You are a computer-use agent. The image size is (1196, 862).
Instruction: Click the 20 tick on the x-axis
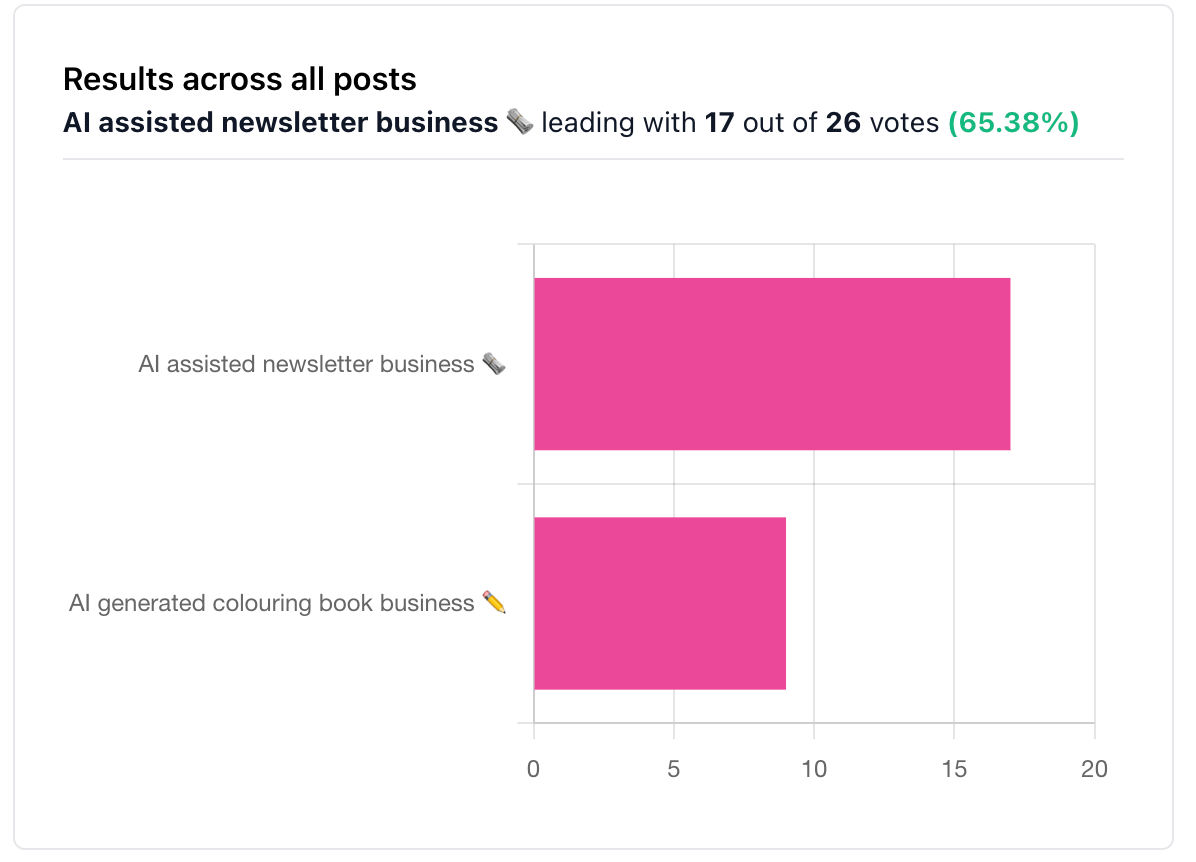point(1094,769)
